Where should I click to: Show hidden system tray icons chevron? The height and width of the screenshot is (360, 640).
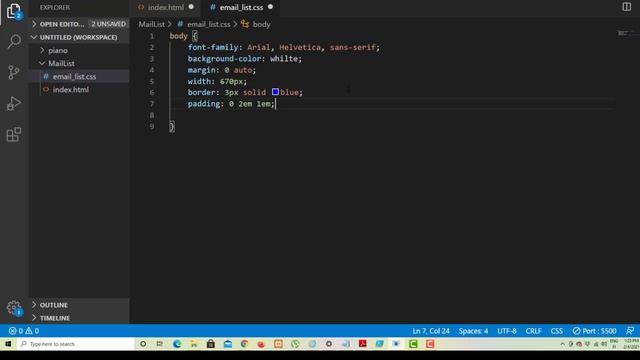(x=562, y=344)
